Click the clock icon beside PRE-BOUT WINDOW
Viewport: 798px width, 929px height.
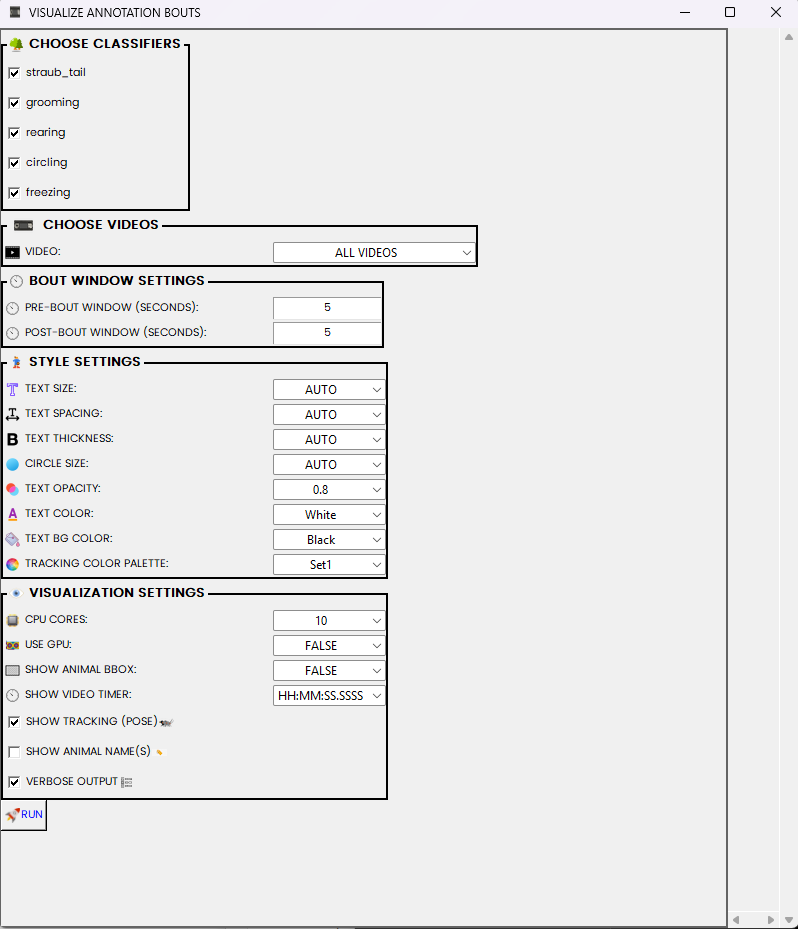(x=12, y=308)
